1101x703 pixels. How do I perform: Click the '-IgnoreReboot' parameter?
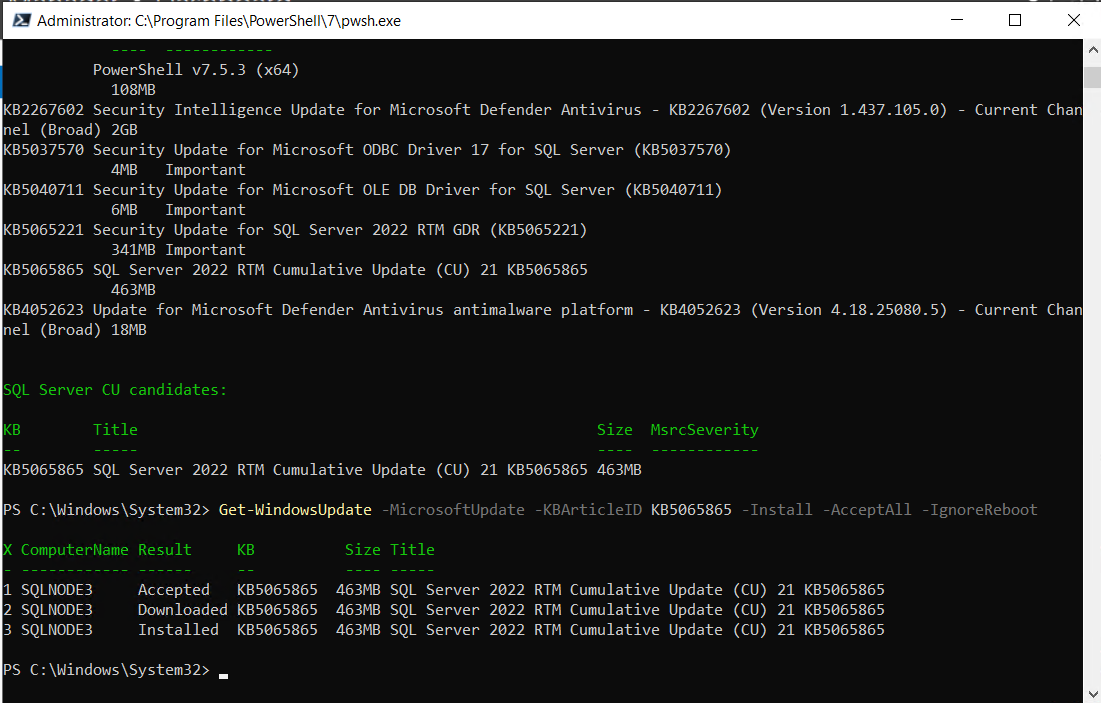tap(979, 510)
